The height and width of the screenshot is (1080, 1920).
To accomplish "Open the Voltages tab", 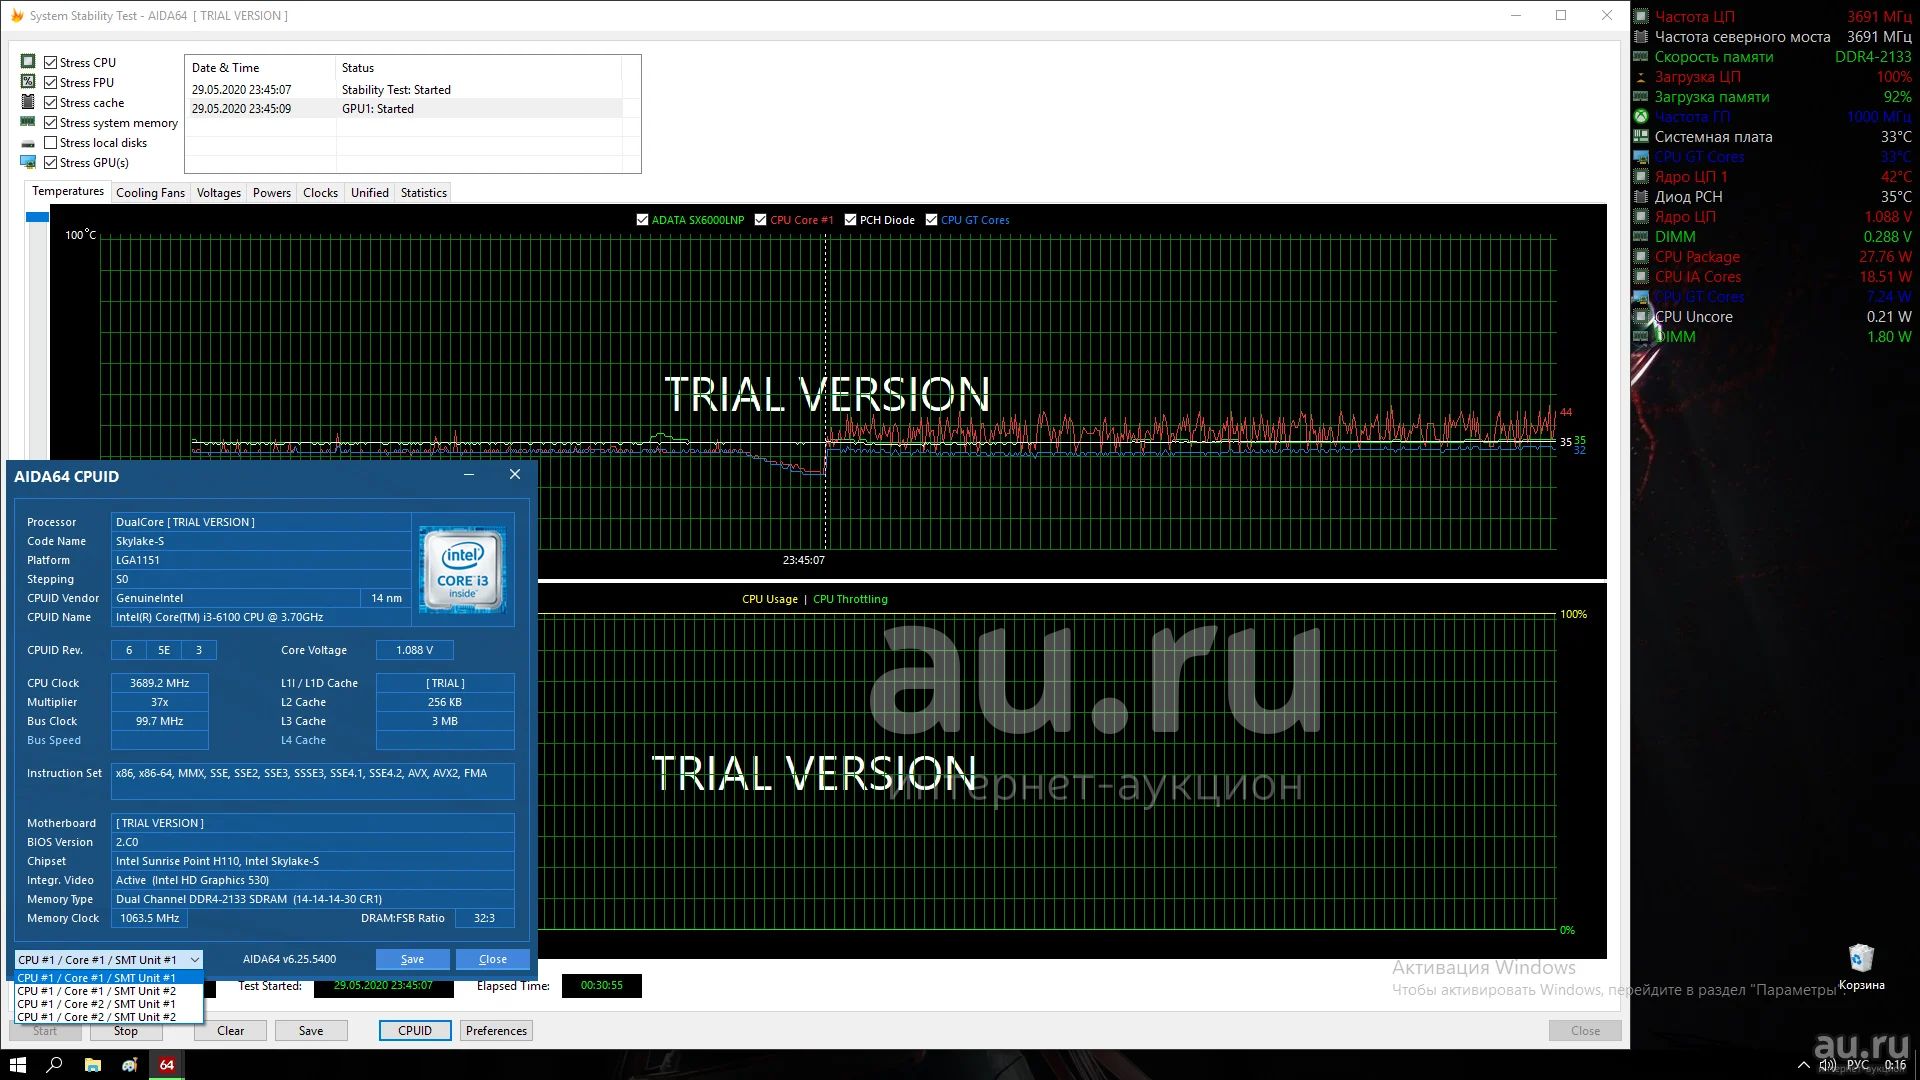I will point(218,193).
